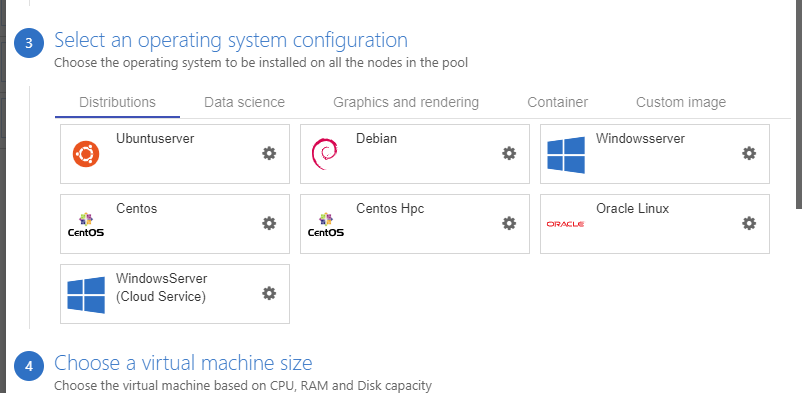Click the Debian swirl logo
802x393 pixels.
(x=324, y=154)
